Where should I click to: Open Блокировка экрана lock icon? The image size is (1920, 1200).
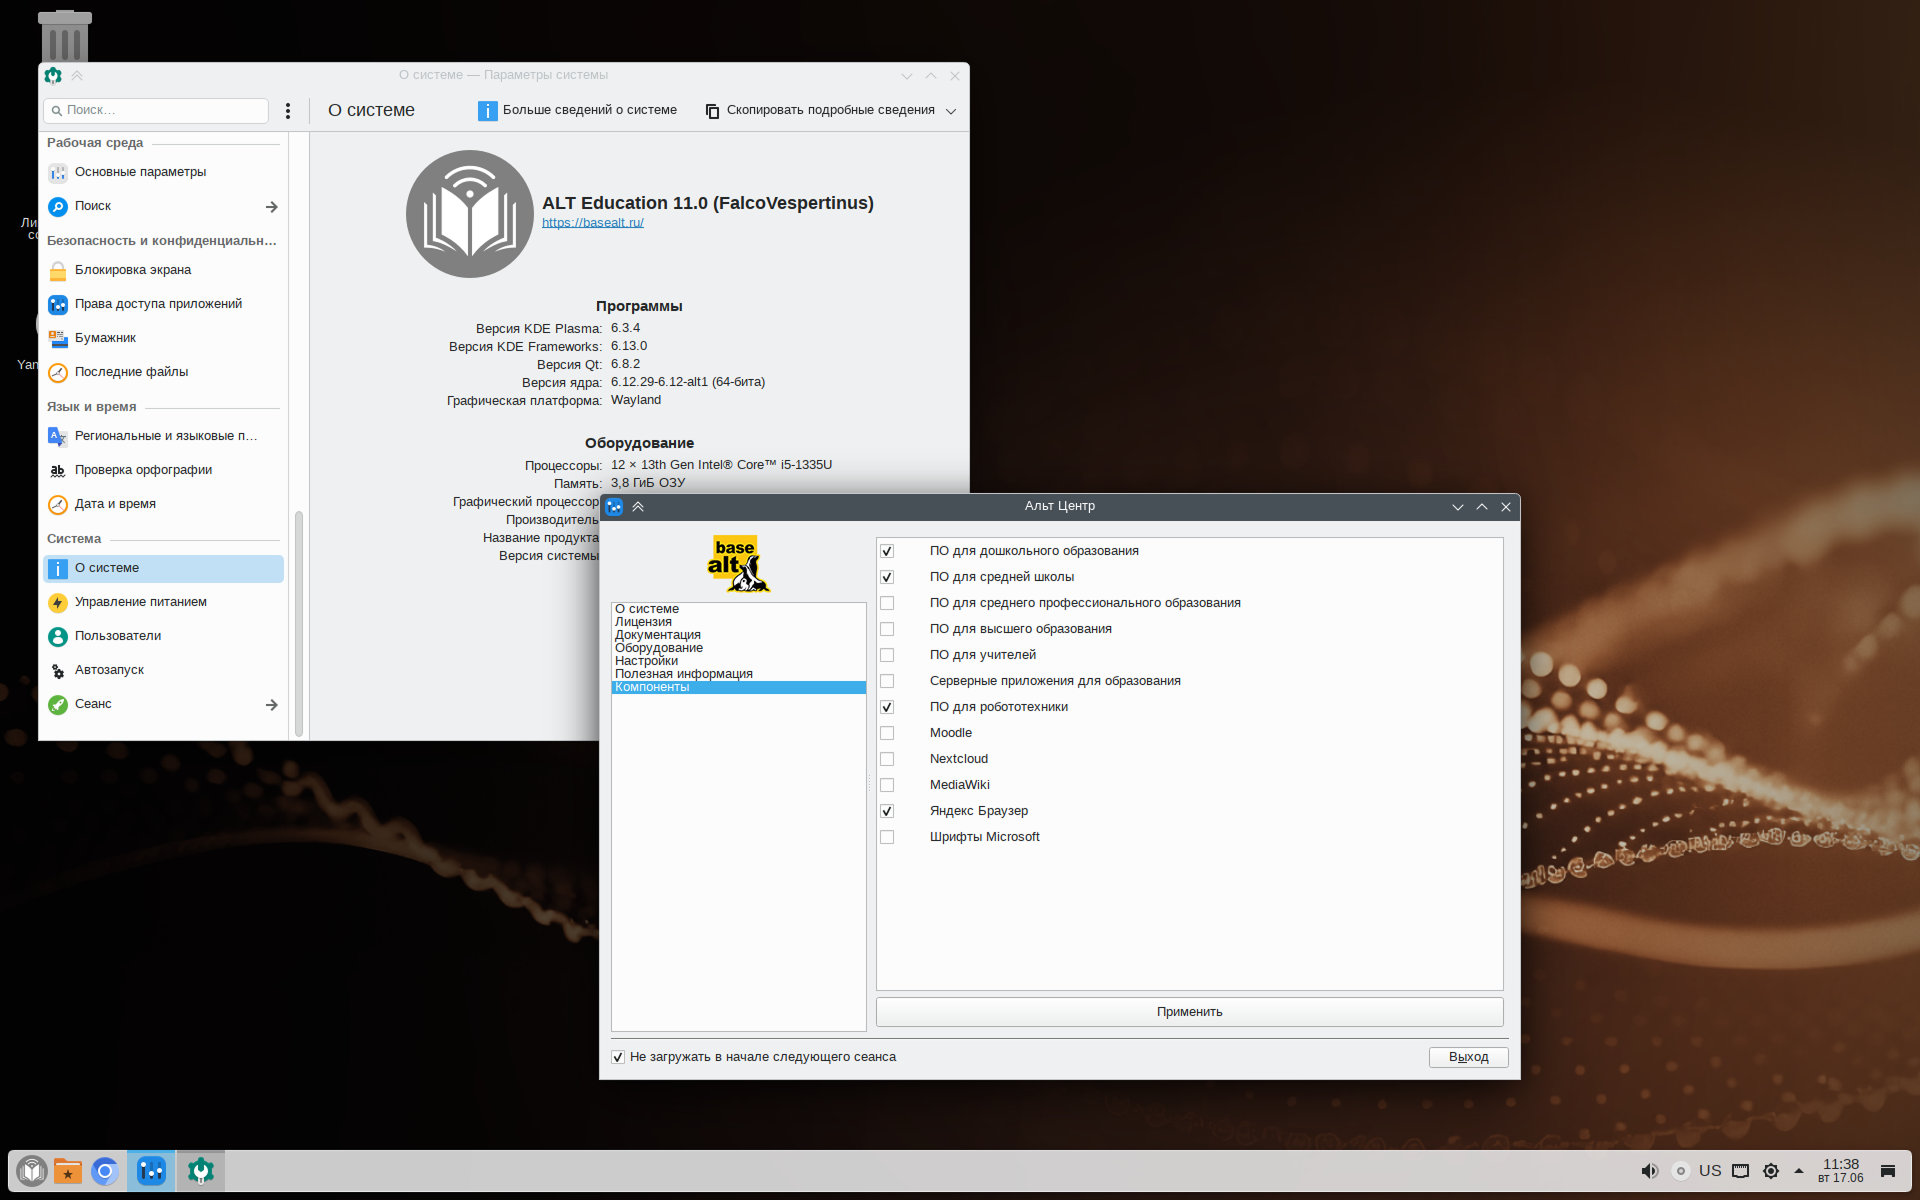click(58, 271)
